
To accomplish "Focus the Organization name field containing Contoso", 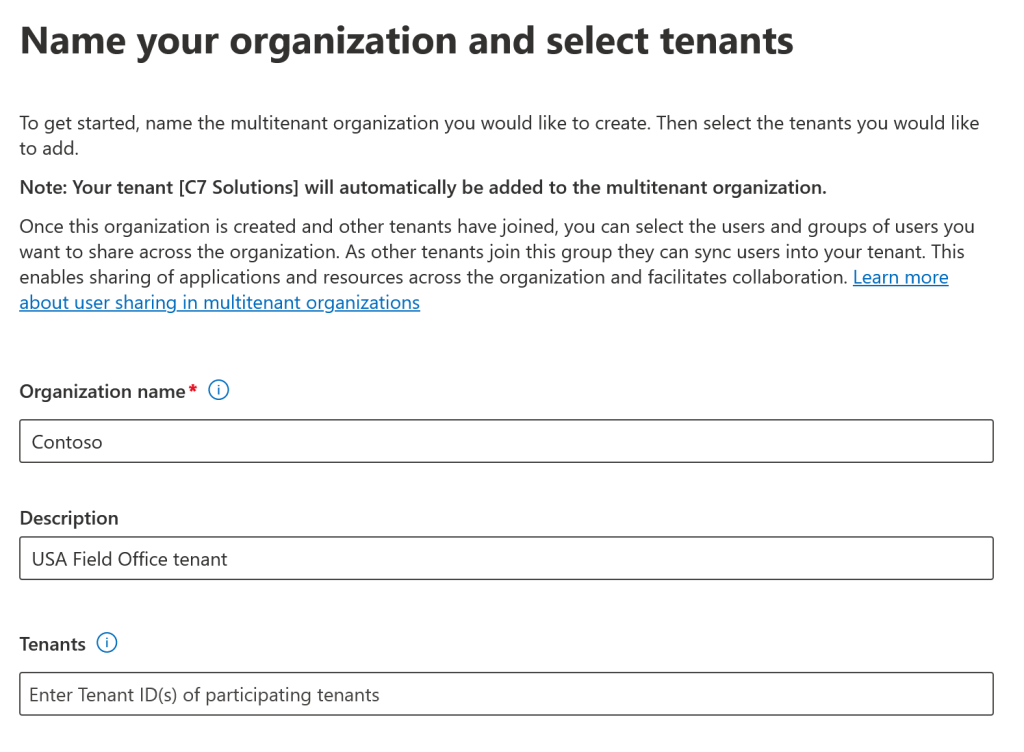I will click(x=506, y=441).
